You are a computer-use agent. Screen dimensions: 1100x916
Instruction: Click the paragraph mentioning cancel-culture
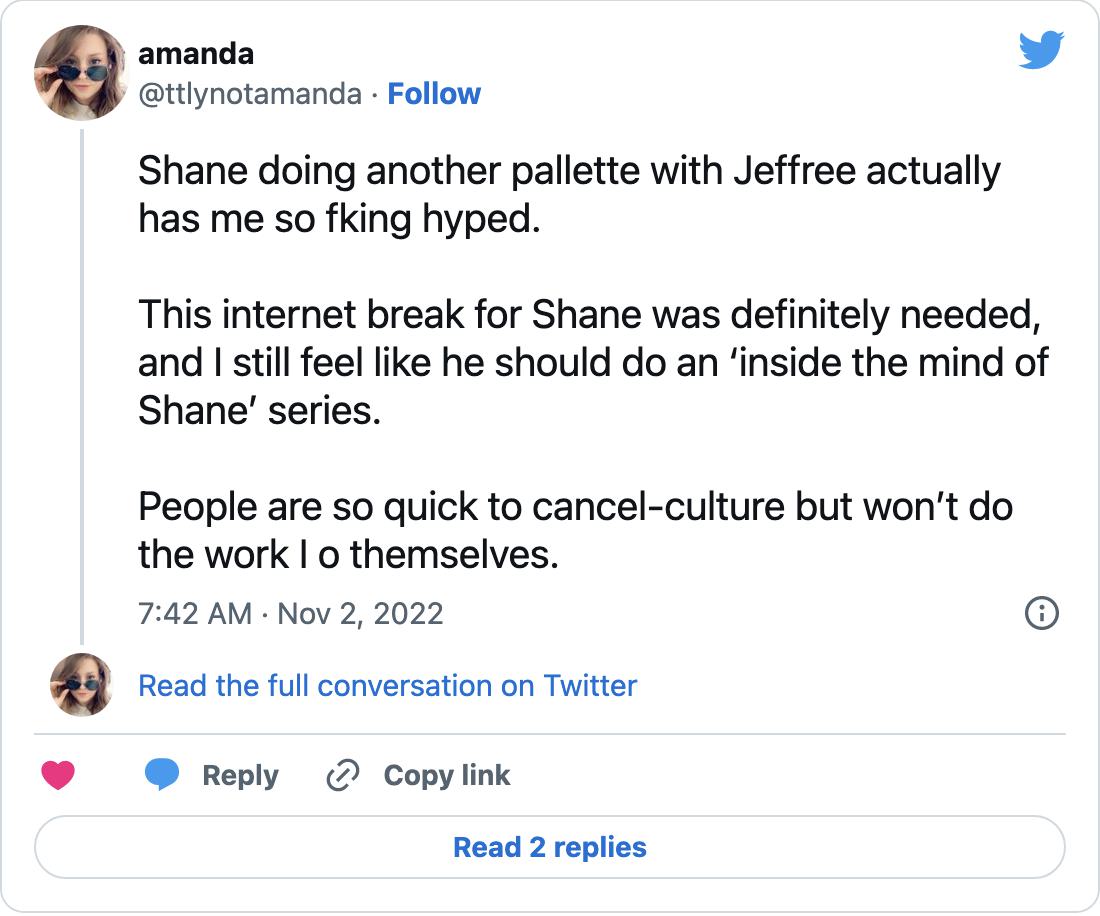pyautogui.click(x=575, y=530)
